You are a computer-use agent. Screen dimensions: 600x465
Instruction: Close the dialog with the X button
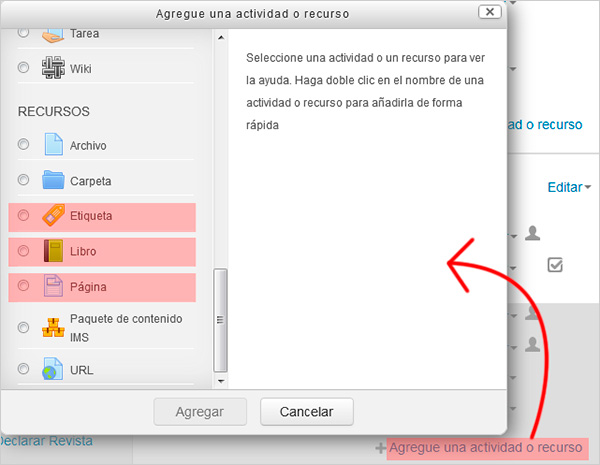pyautogui.click(x=489, y=13)
